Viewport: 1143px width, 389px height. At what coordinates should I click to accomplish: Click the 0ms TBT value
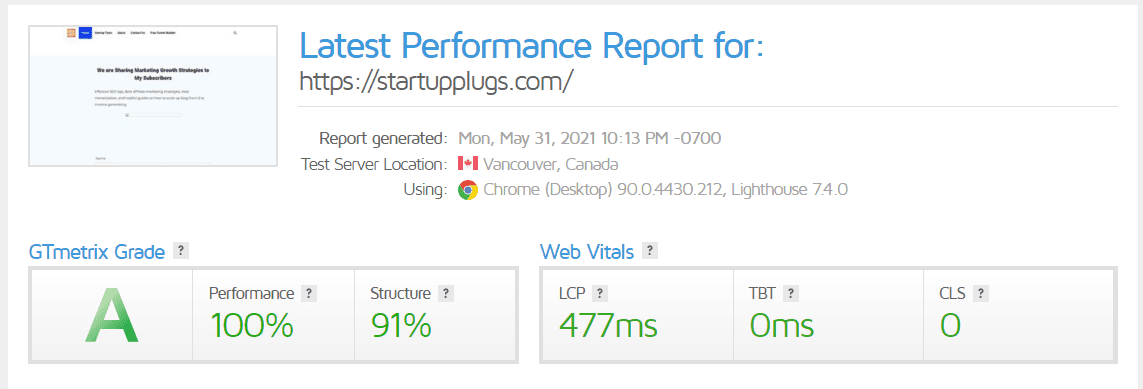coord(781,325)
